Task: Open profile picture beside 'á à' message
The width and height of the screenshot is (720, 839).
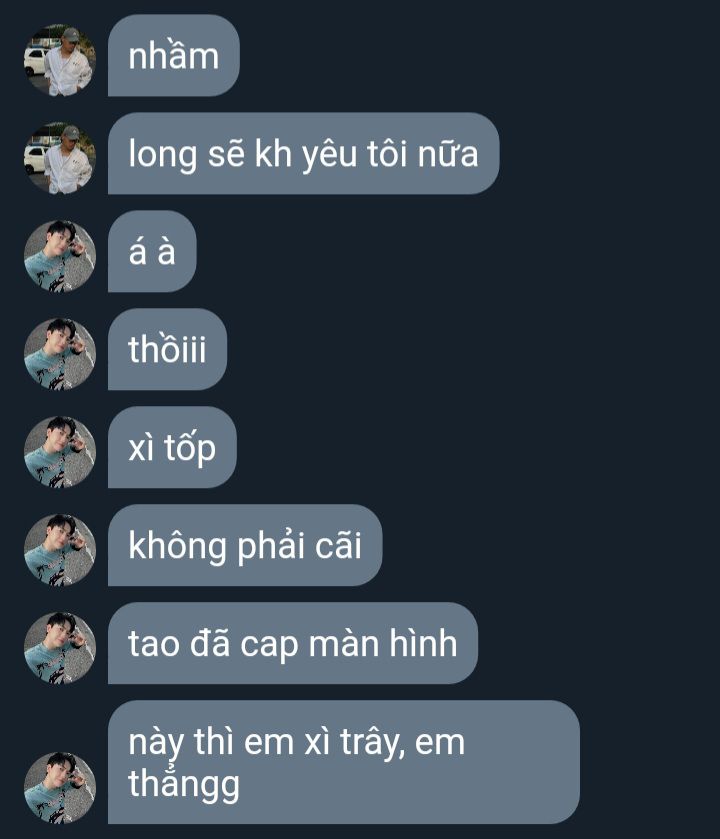Action: tap(60, 256)
